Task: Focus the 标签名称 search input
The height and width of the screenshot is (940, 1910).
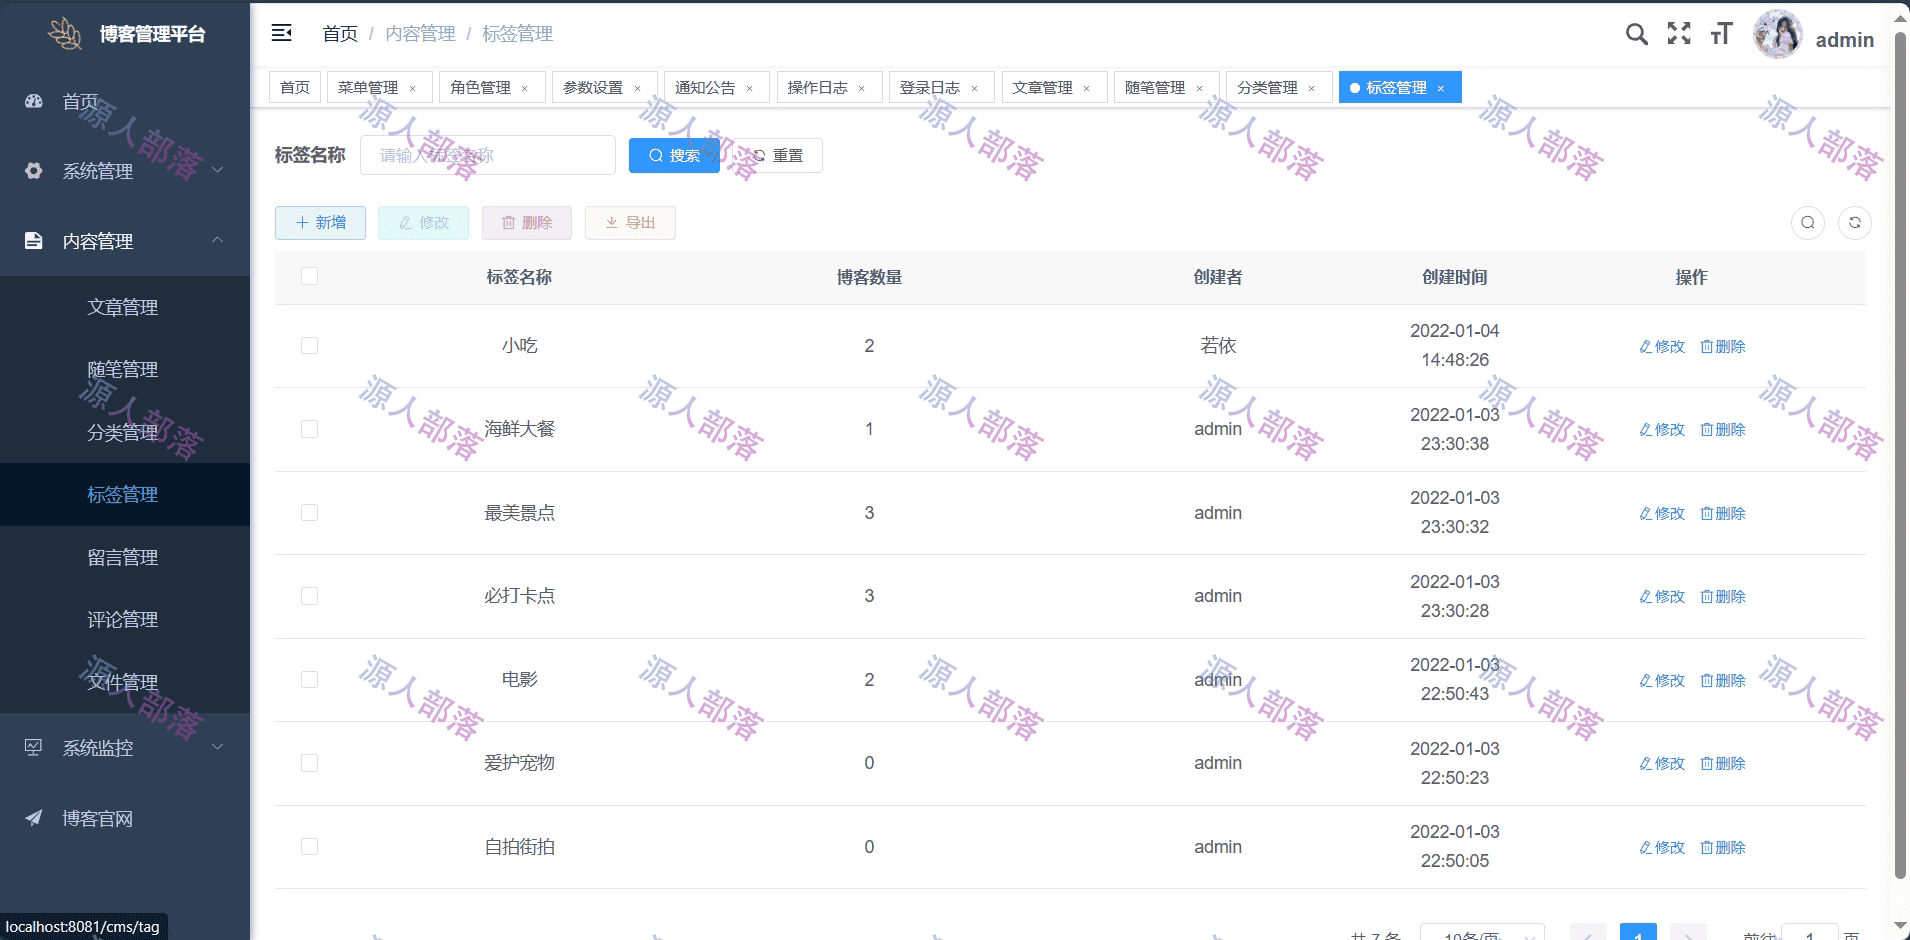Action: 488,155
